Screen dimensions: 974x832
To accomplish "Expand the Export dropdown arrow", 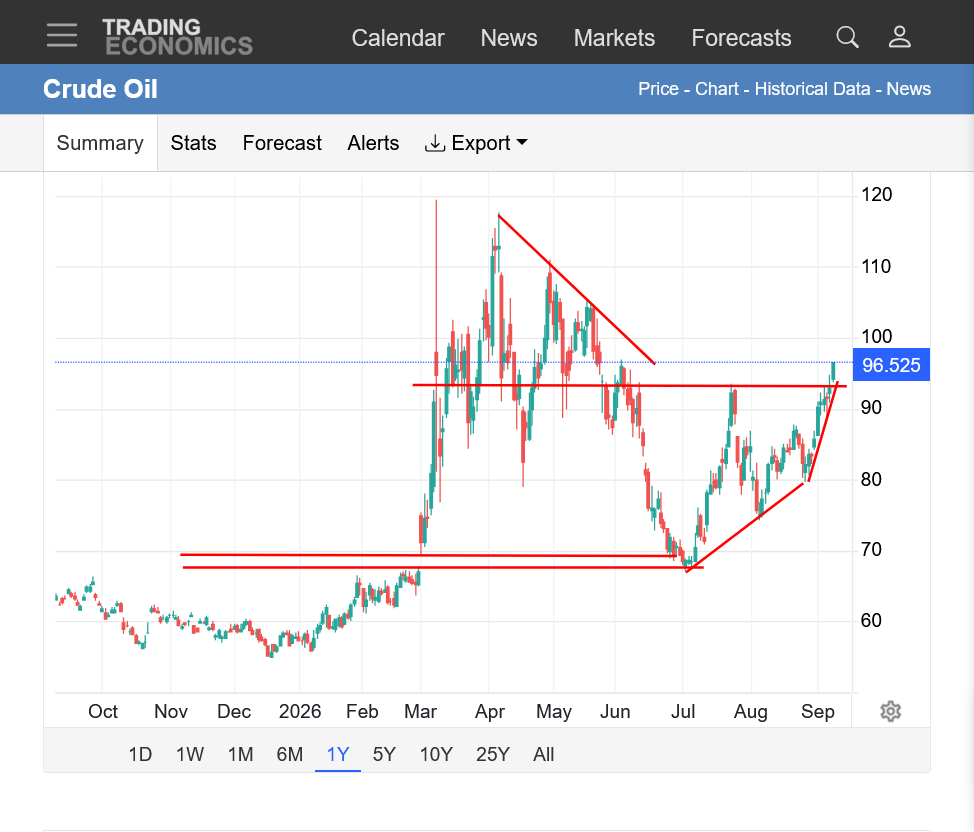I will click(x=522, y=142).
